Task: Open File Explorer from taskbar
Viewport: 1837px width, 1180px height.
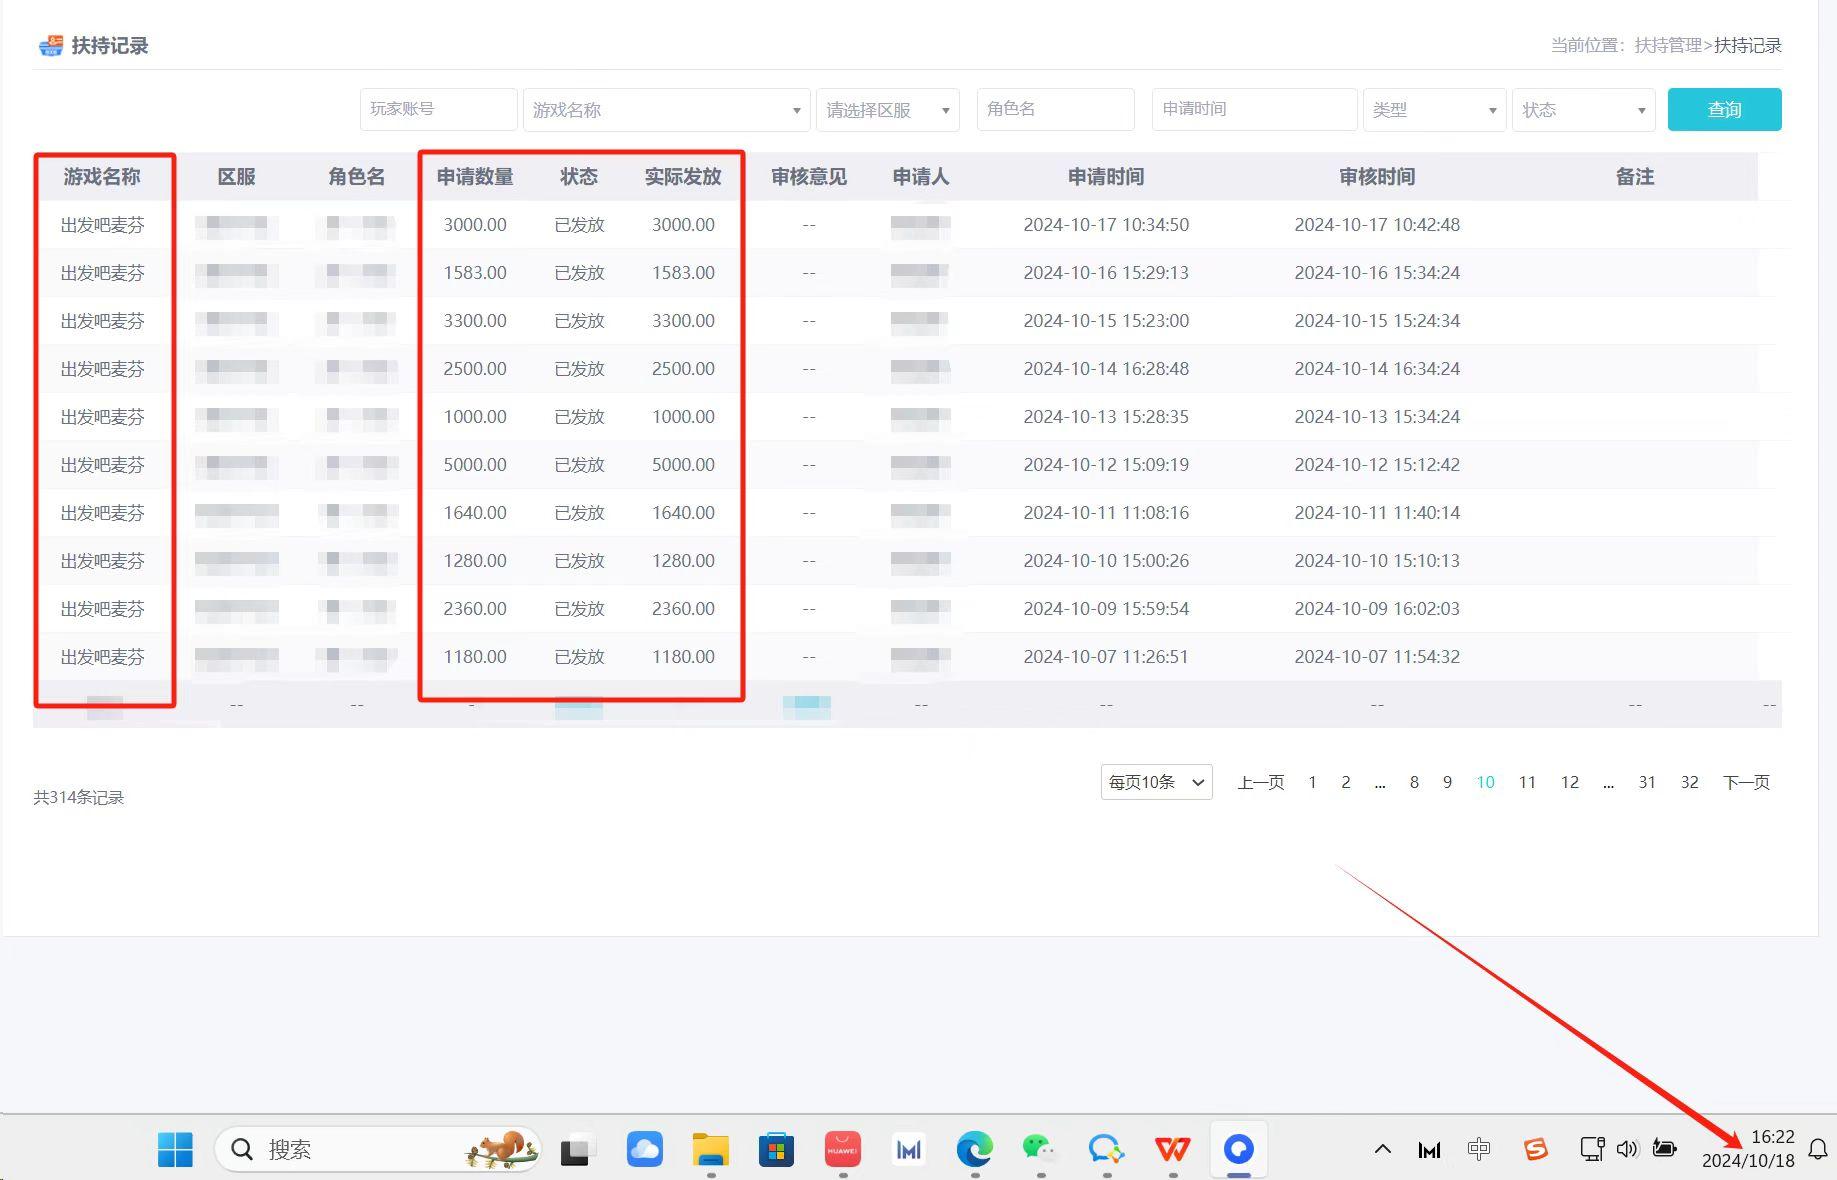Action: pyautogui.click(x=710, y=1149)
